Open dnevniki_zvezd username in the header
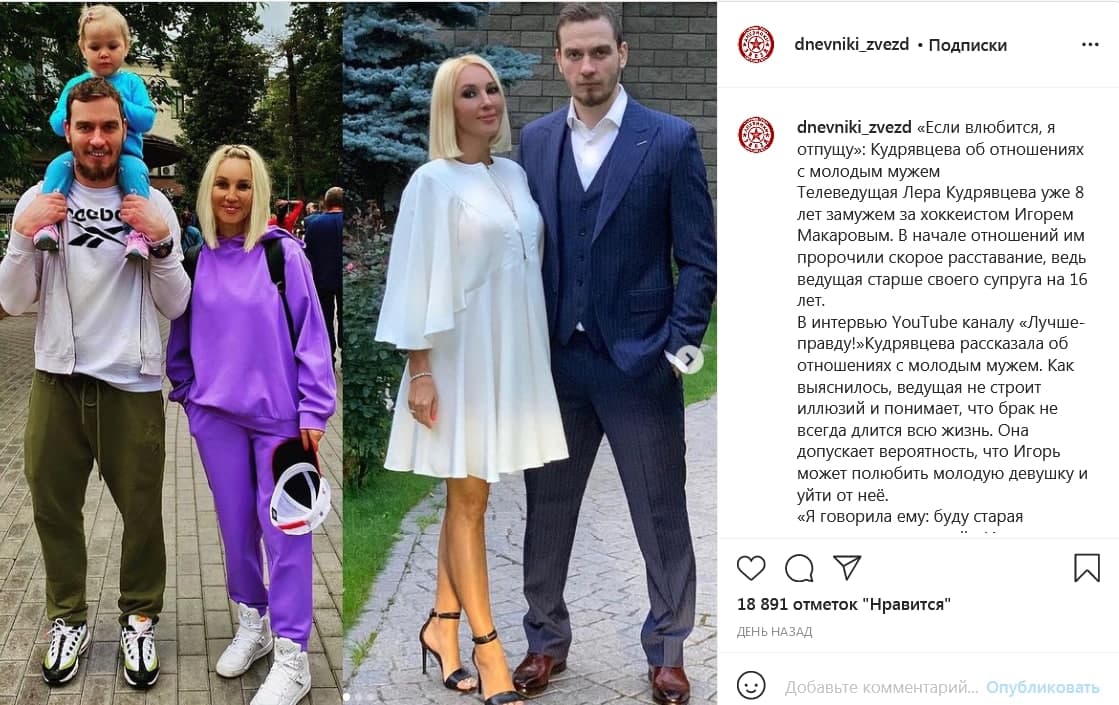 point(851,44)
